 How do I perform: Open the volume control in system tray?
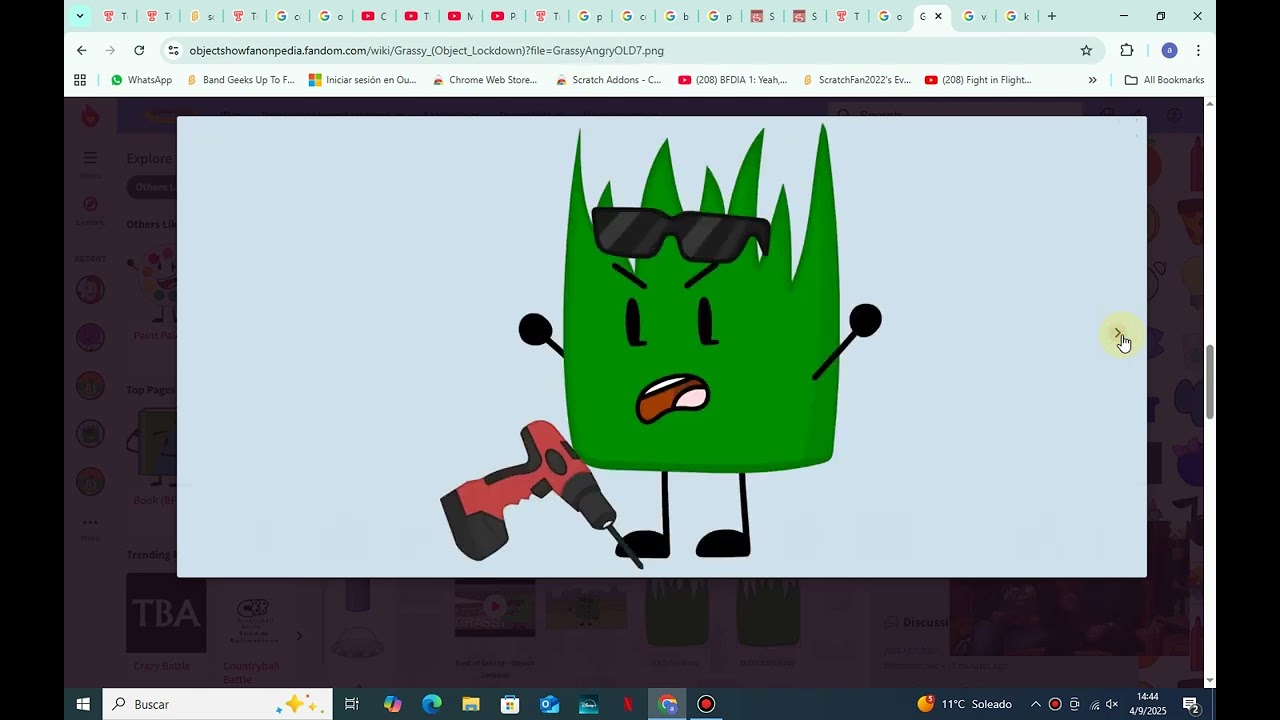tap(1112, 704)
